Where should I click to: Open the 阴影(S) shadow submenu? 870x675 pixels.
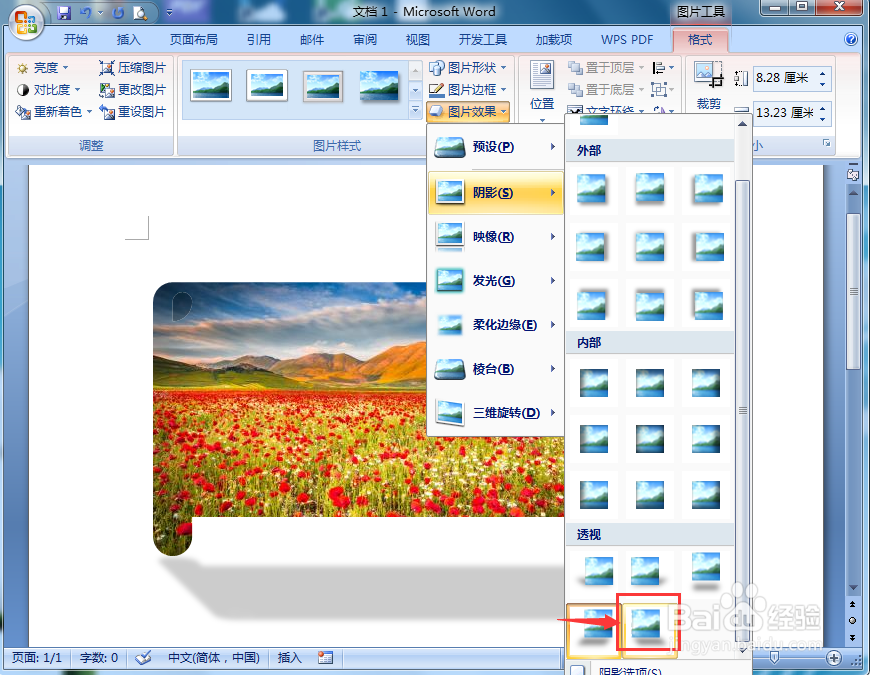click(495, 192)
